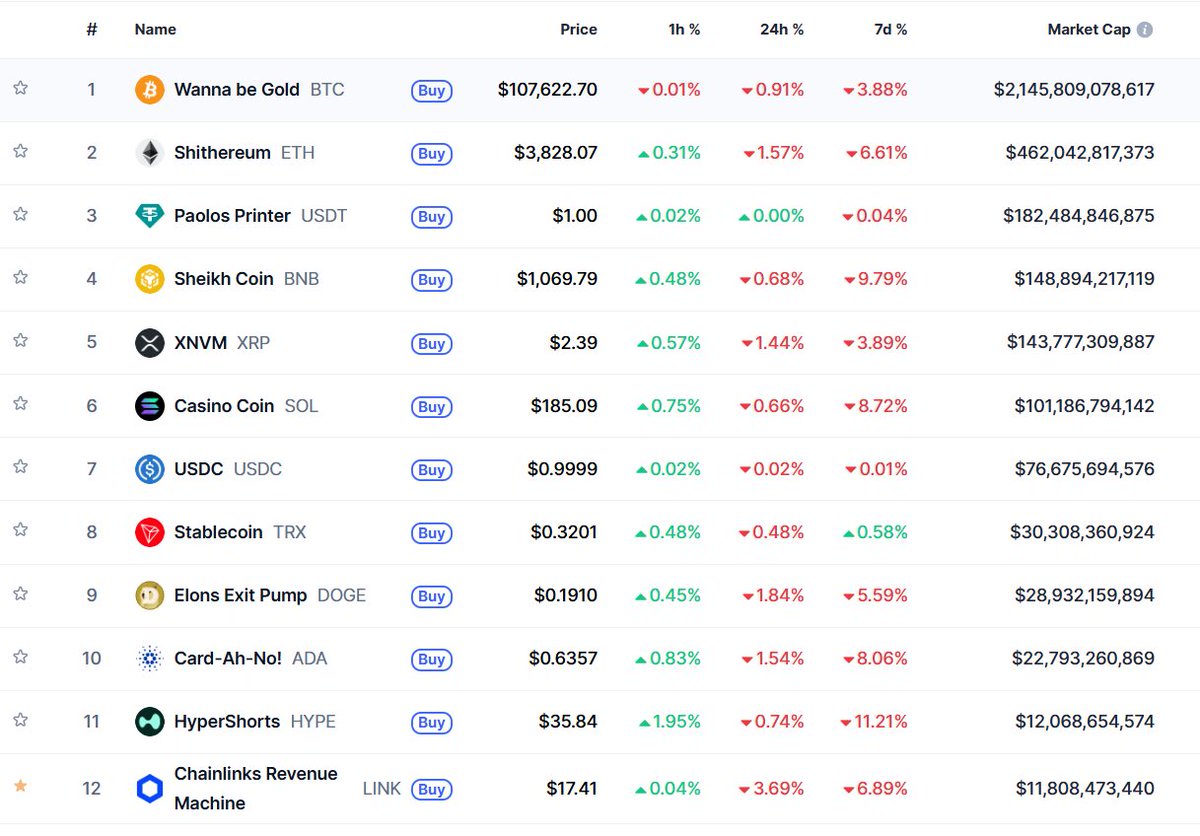The height and width of the screenshot is (836, 1200).
Task: Sort by Market Cap column header
Action: pyautogui.click(x=1089, y=30)
